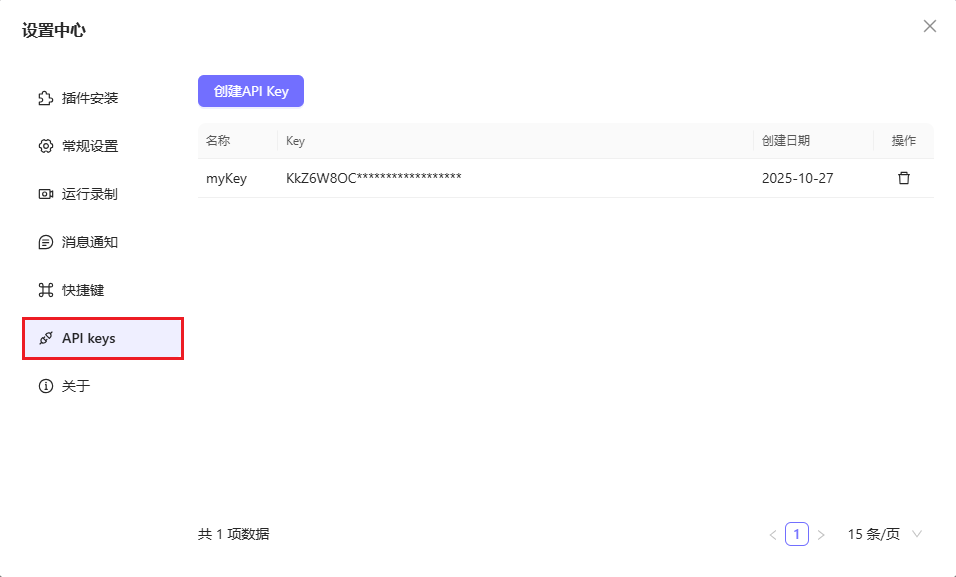This screenshot has height=577, width=956.
Task: Open the 15 条/页 page size dropdown
Action: click(x=877, y=534)
